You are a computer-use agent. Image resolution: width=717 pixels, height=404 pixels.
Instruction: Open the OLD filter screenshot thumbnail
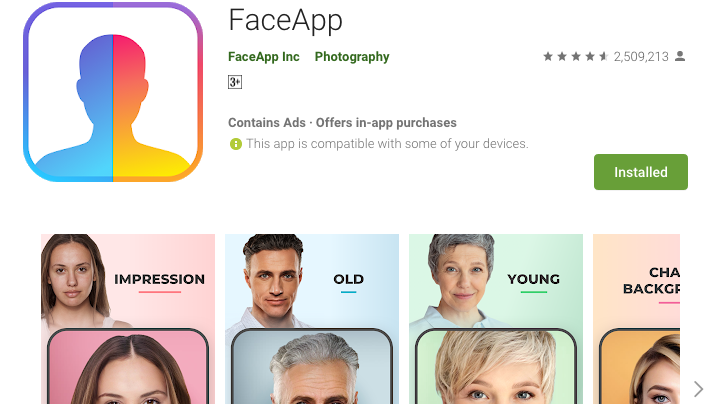(312, 319)
